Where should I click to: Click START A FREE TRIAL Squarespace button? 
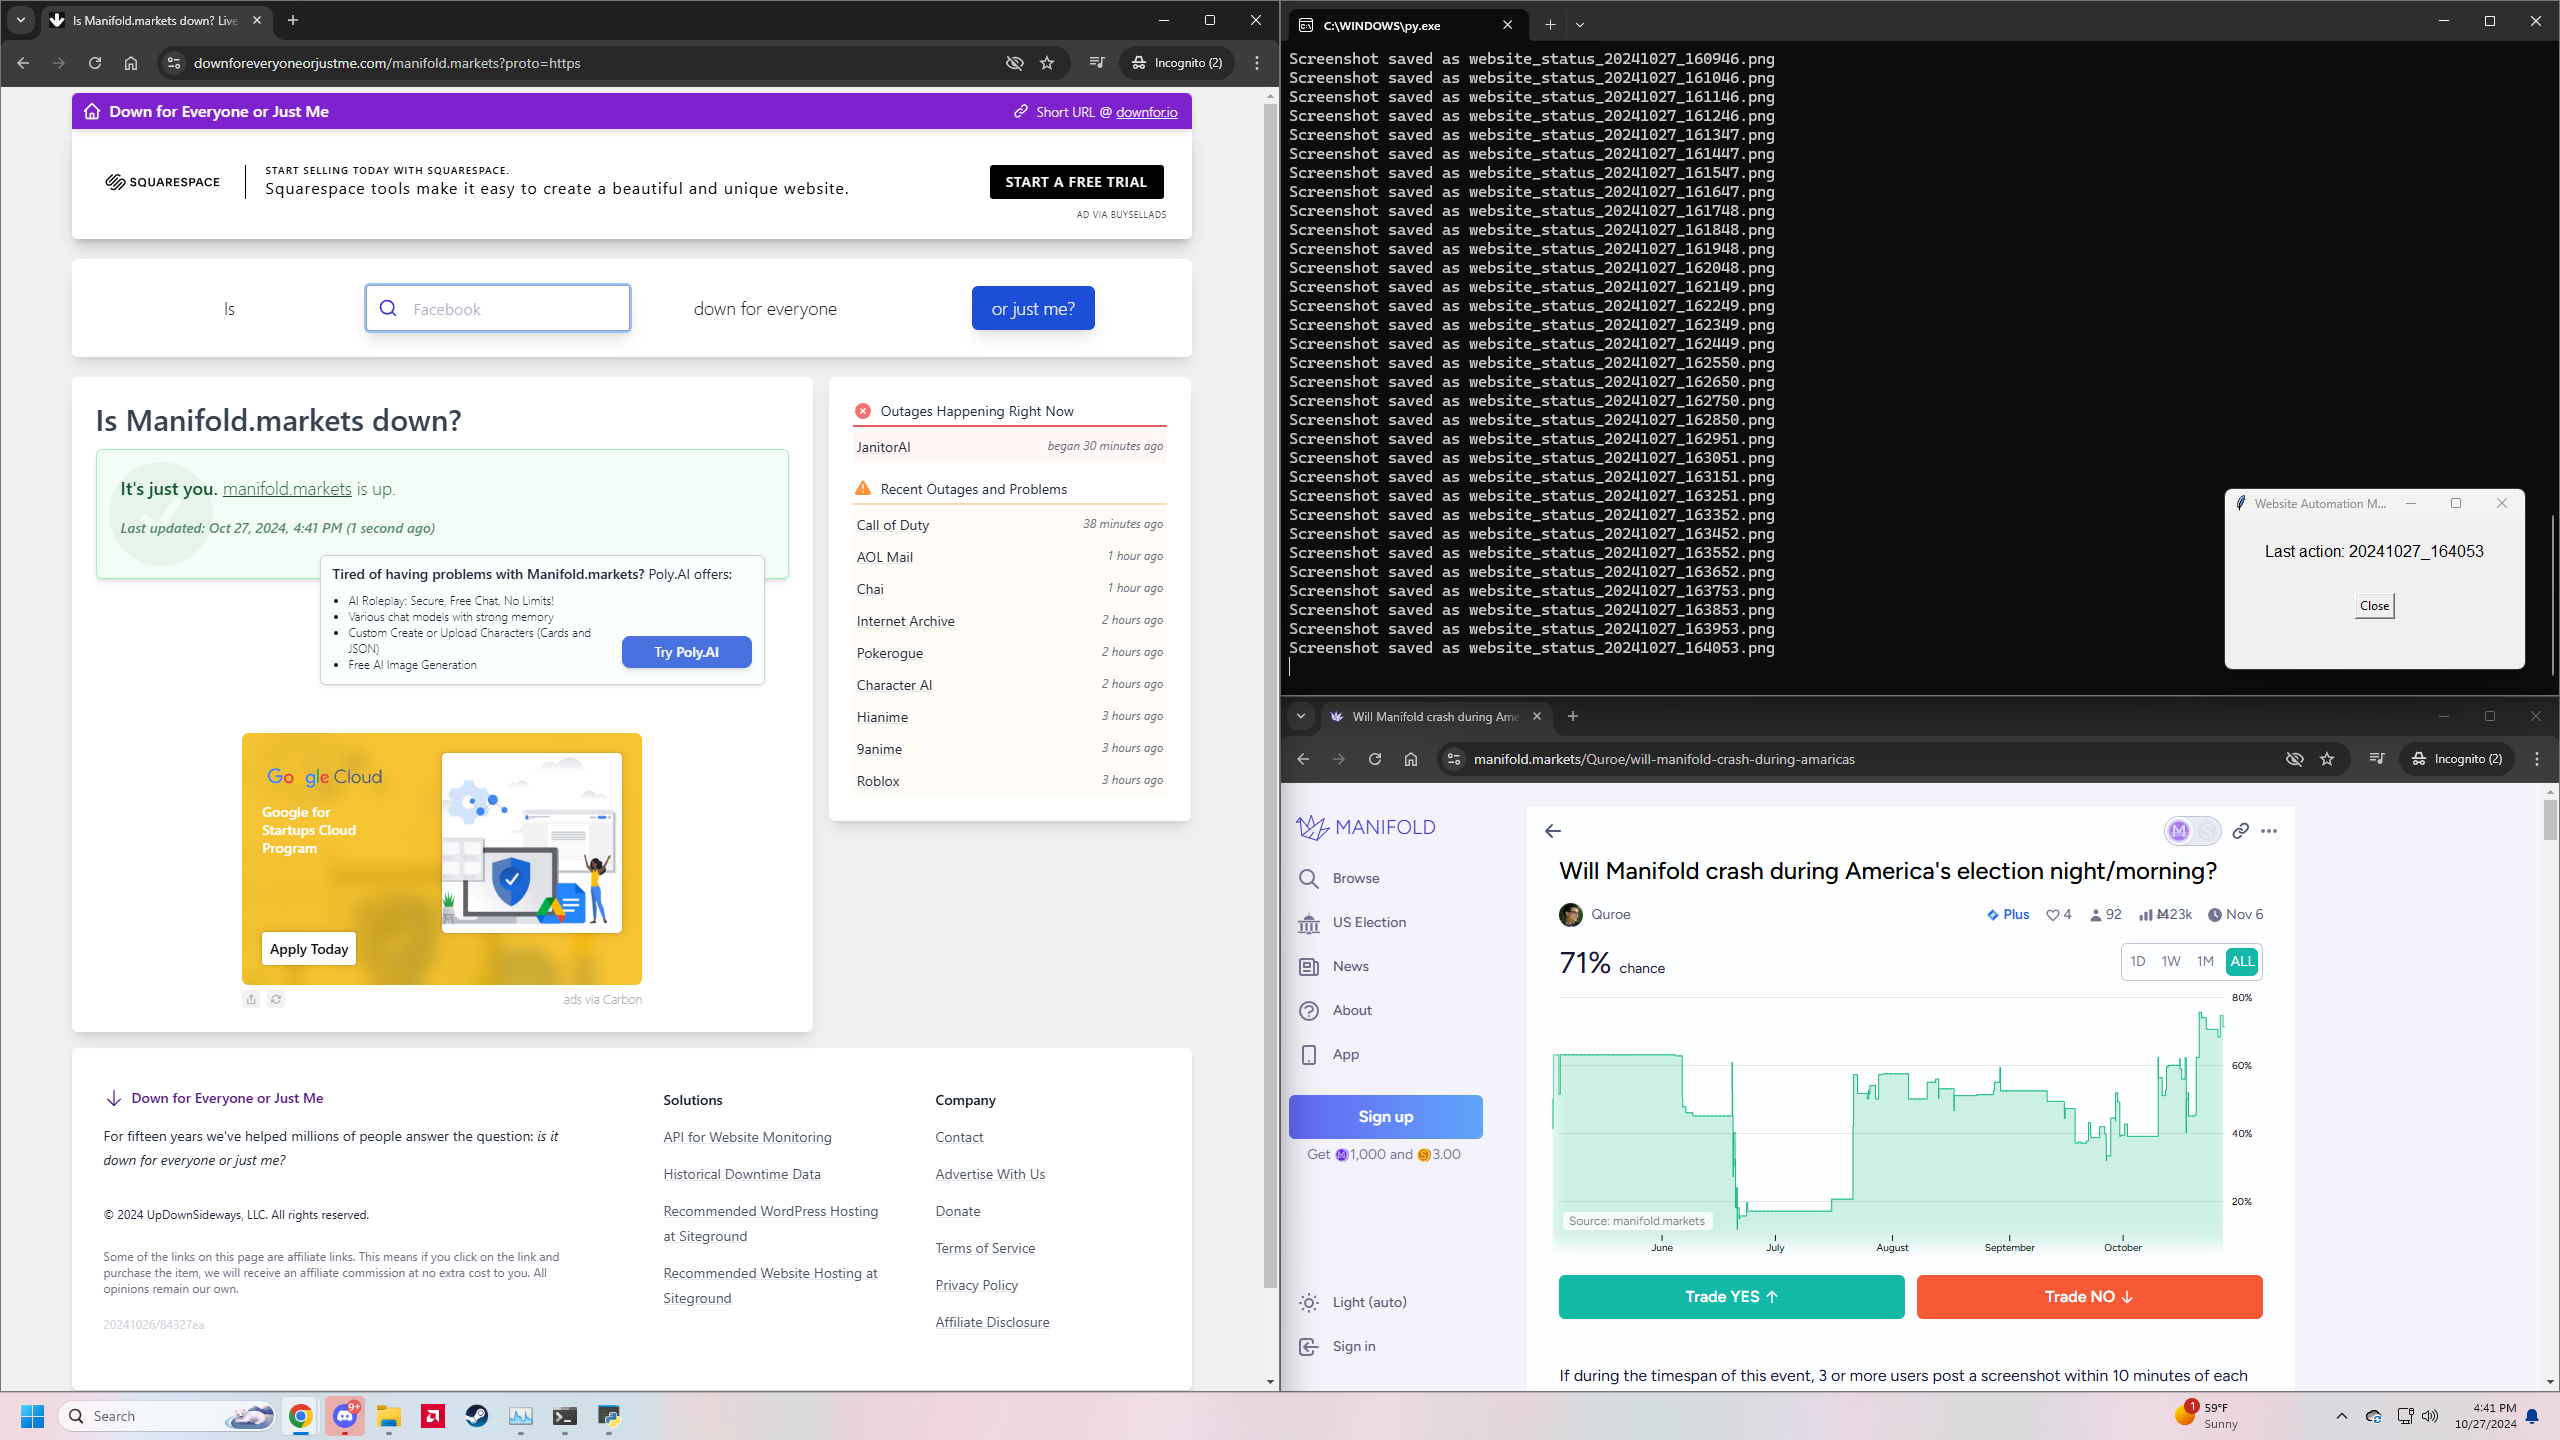1076,182
